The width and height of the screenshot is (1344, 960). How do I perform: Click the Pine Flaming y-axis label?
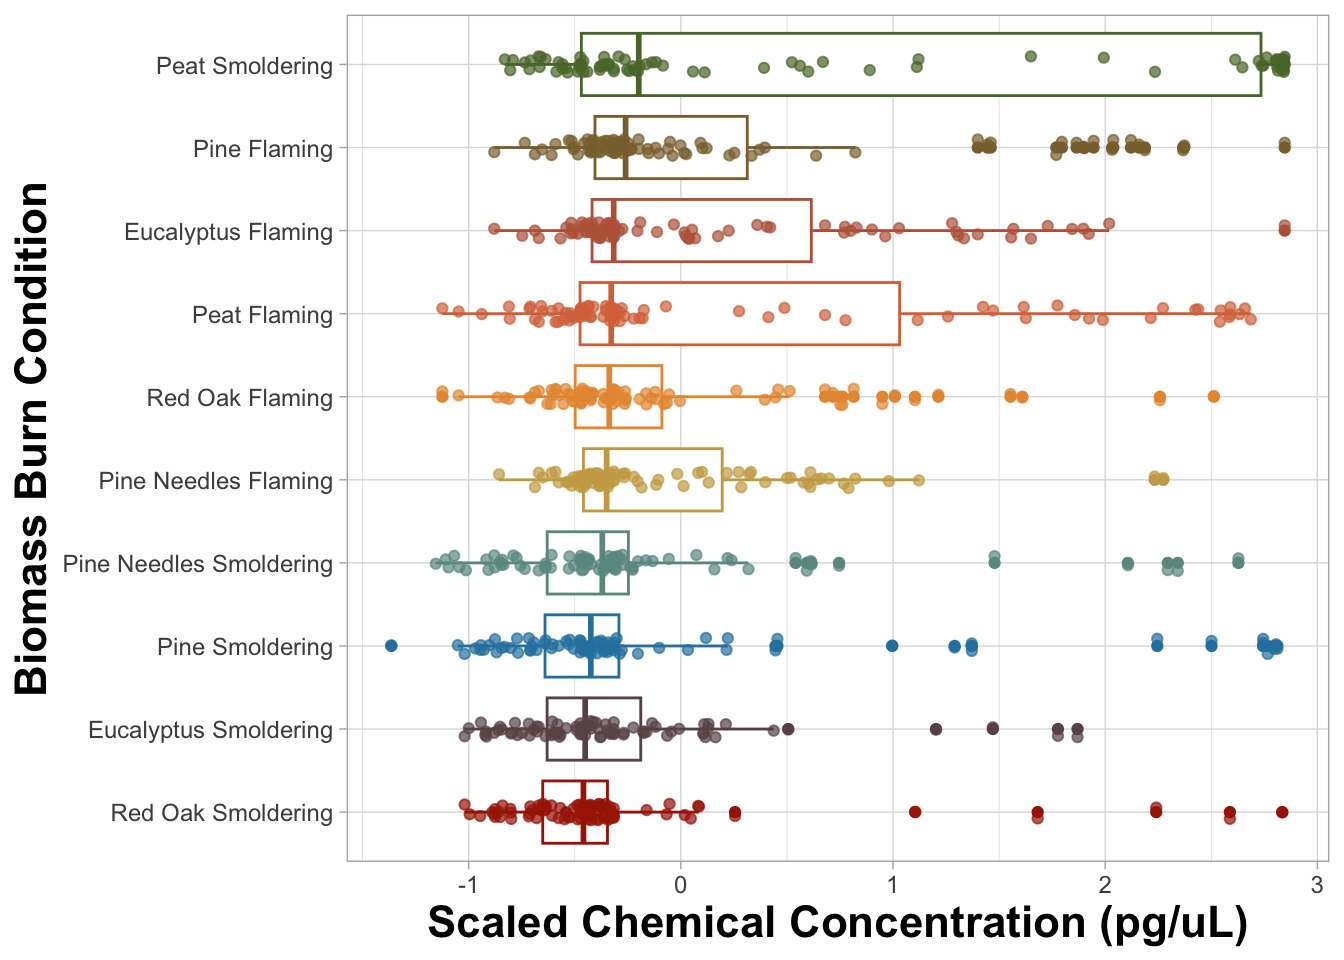[x=263, y=149]
